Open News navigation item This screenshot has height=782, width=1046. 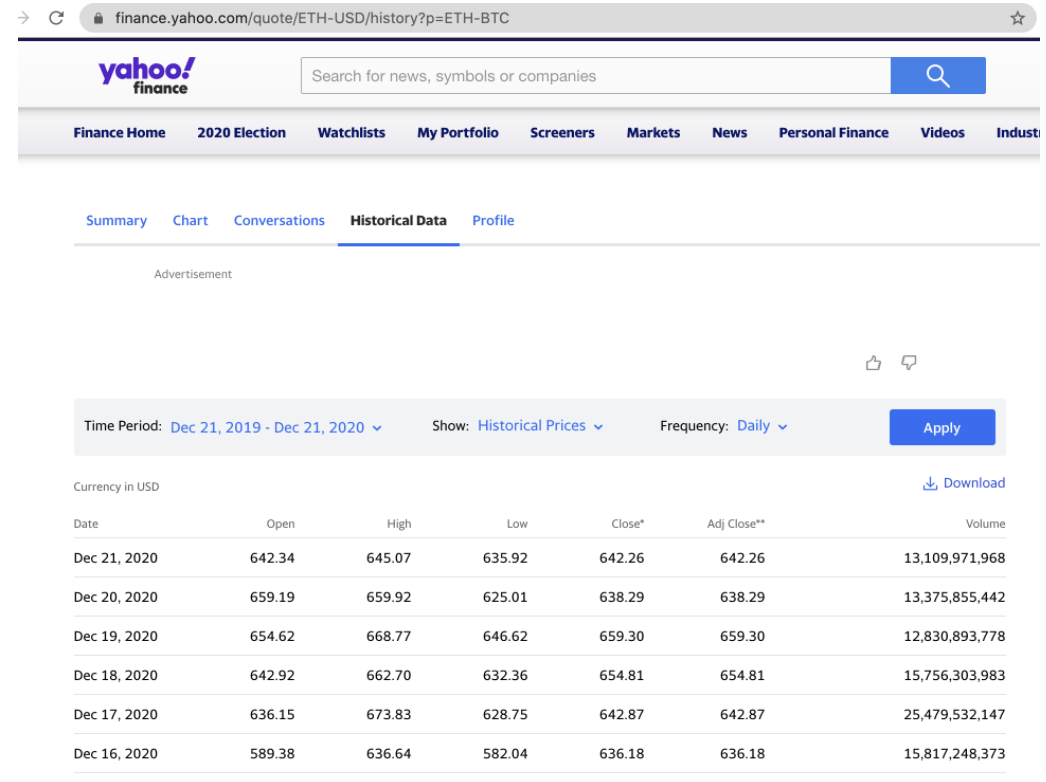pos(729,133)
